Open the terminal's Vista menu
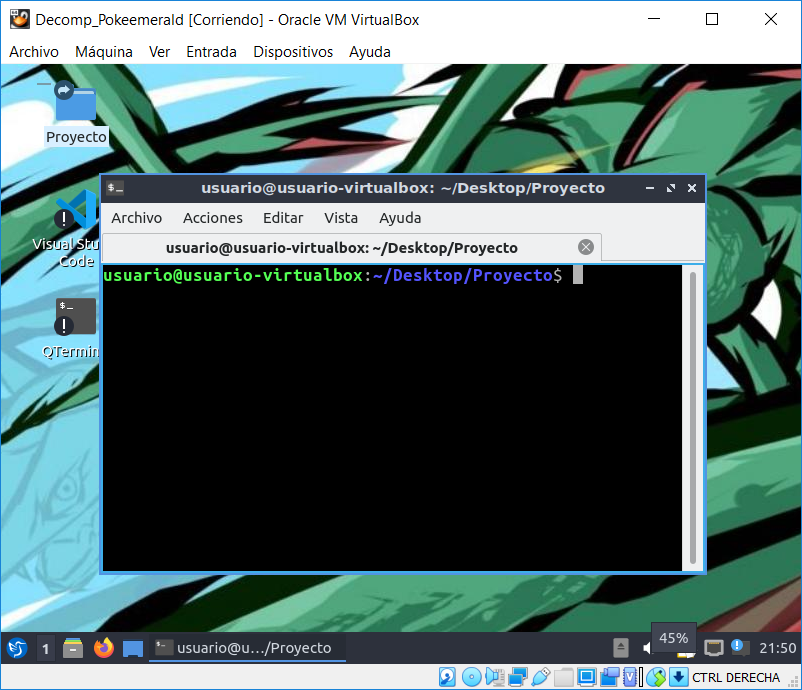The image size is (802, 690). click(x=341, y=218)
